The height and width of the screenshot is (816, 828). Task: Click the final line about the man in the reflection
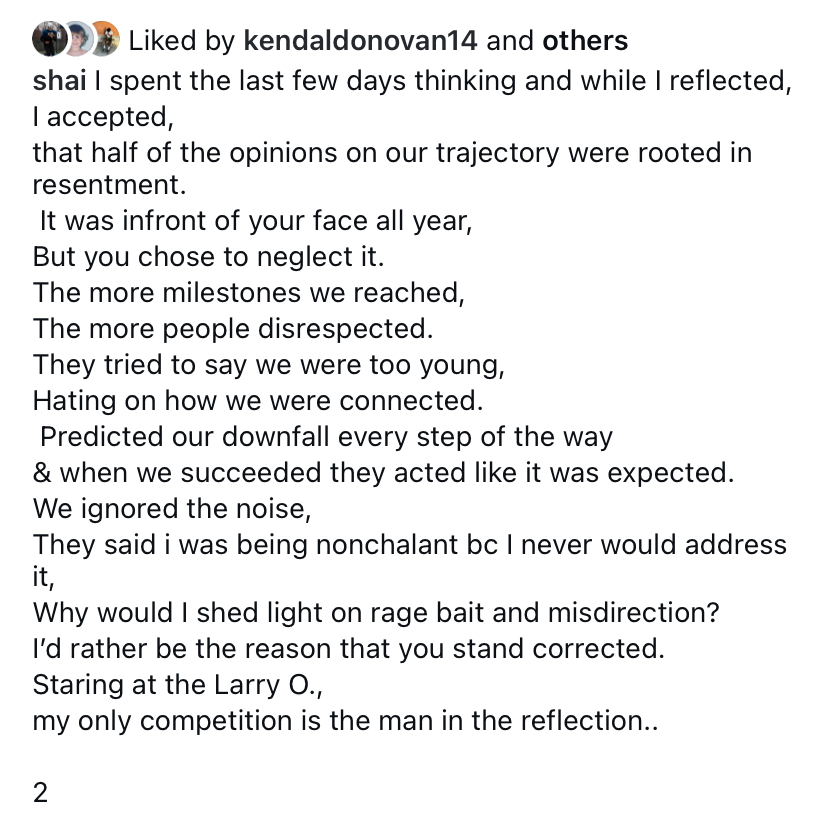tap(345, 721)
